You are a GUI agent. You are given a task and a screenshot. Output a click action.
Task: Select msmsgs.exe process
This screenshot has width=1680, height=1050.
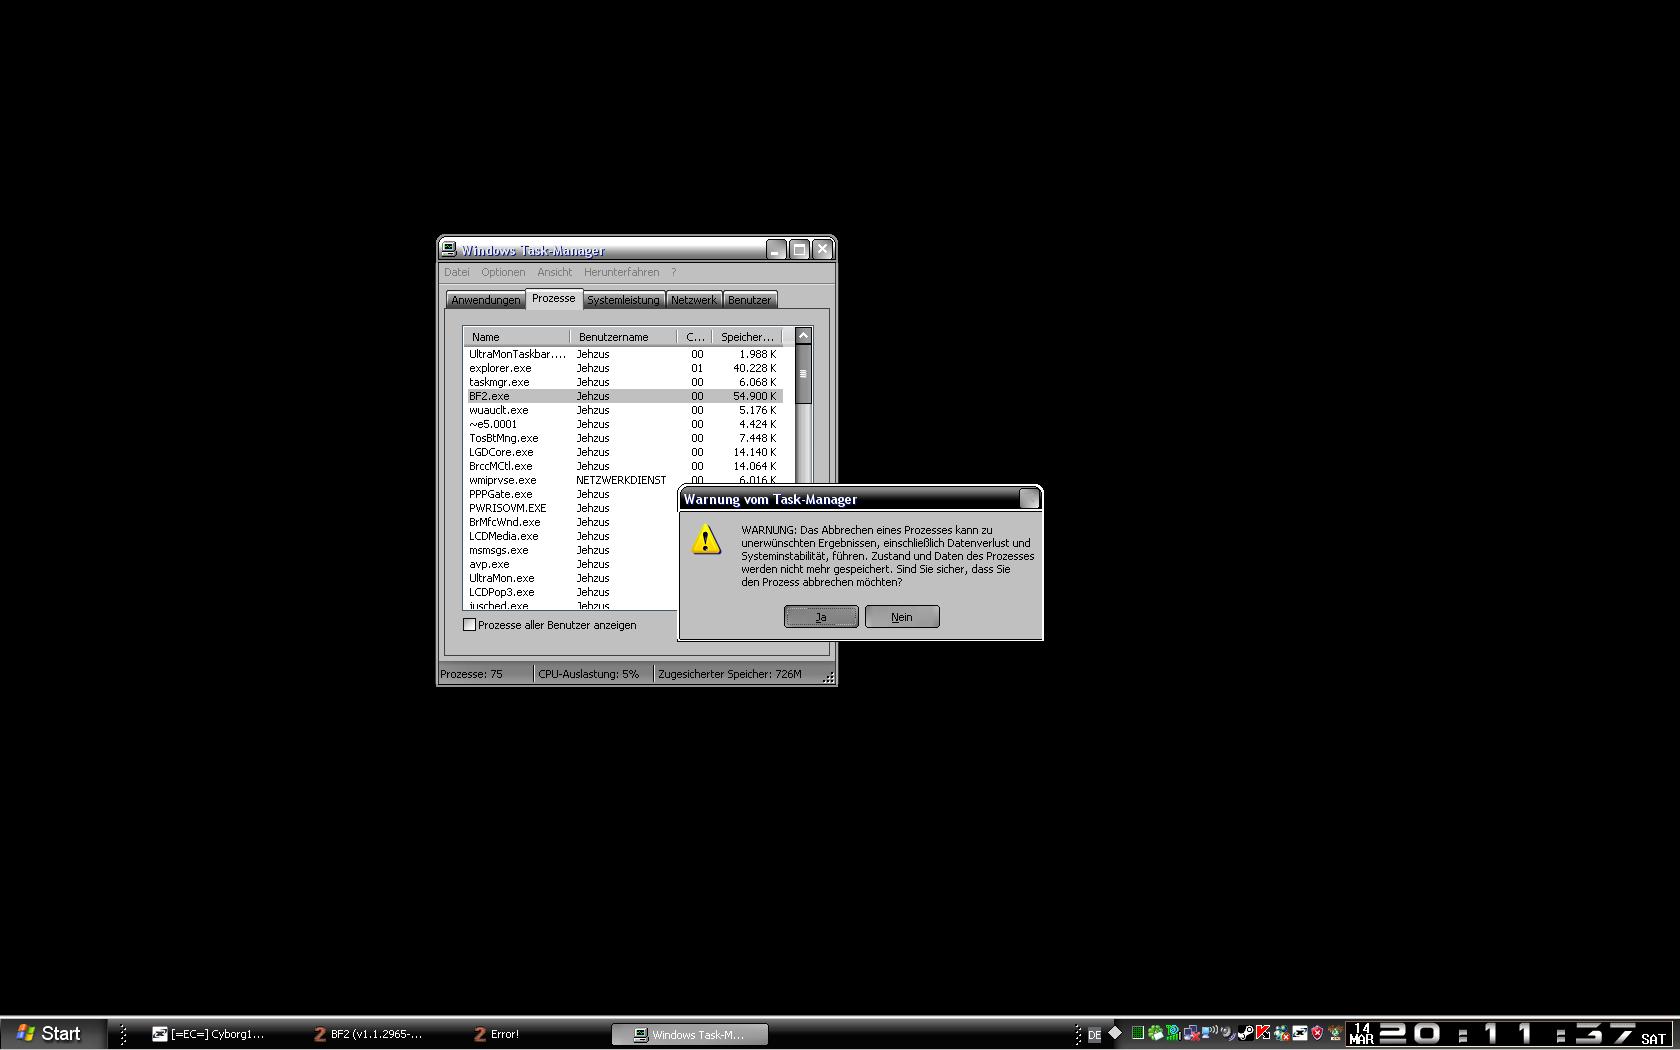point(573,550)
